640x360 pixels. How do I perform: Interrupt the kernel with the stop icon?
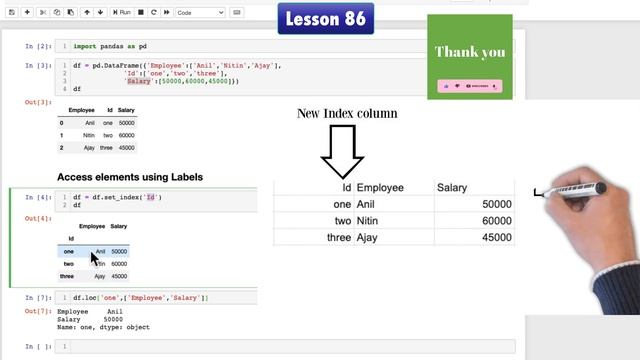tap(140, 13)
